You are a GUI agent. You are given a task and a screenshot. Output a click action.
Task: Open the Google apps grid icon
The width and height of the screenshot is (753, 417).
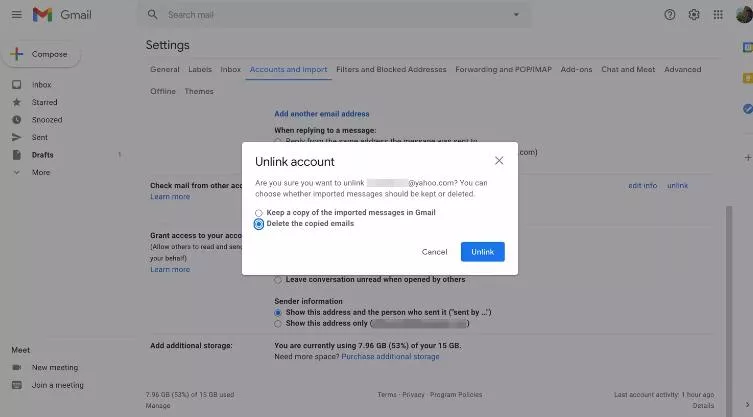click(718, 15)
